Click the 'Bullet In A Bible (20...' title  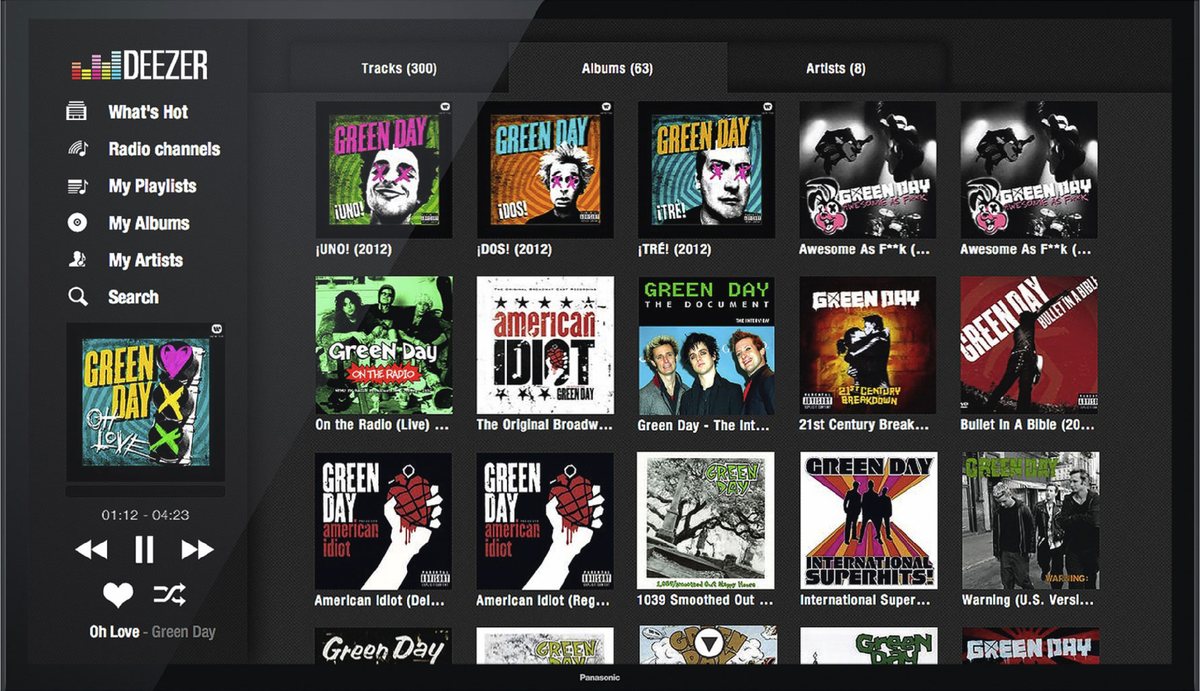(1028, 425)
